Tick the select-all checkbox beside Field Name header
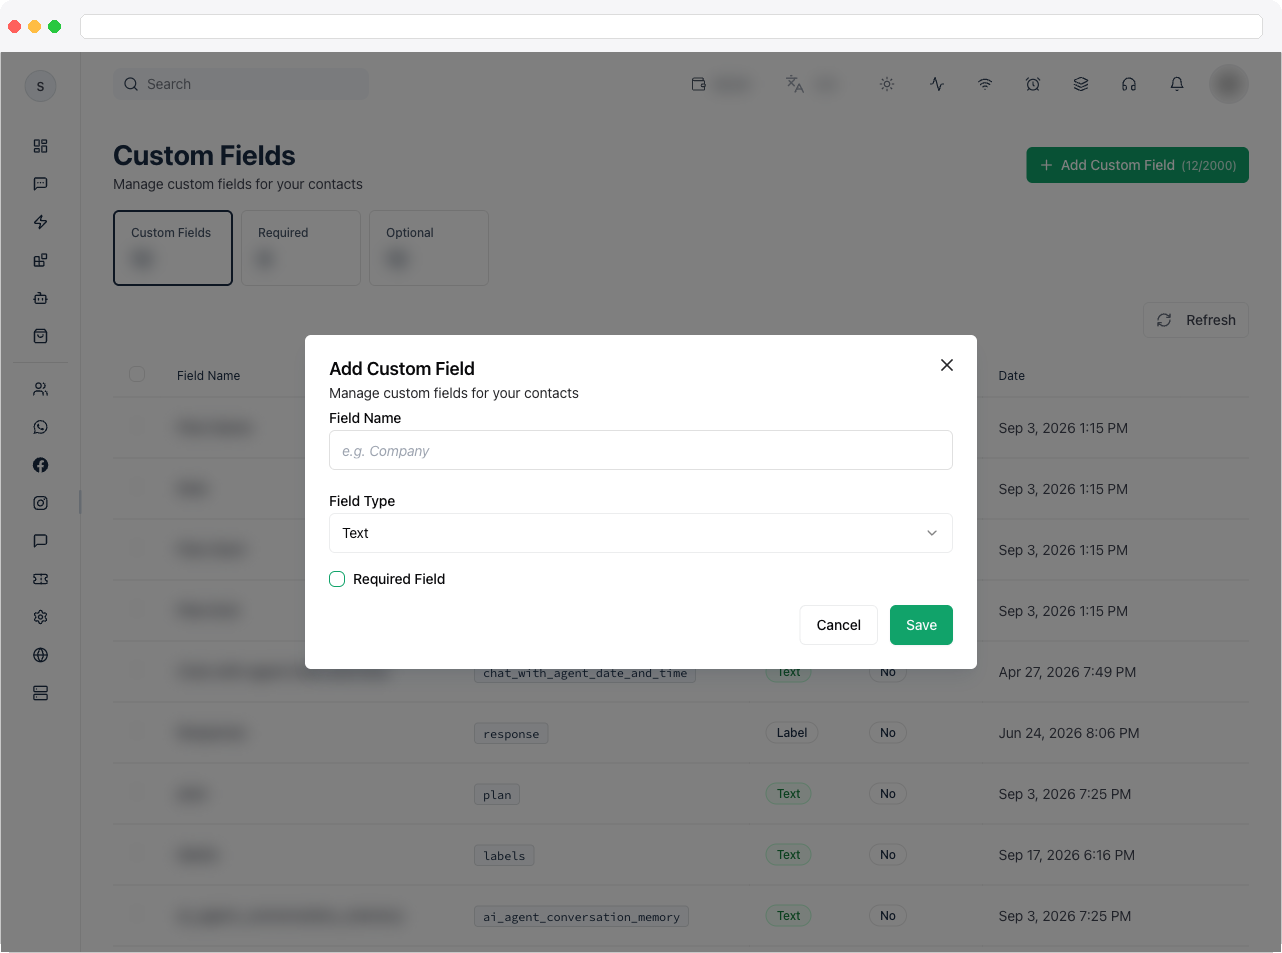The width and height of the screenshot is (1282, 953). point(137,374)
